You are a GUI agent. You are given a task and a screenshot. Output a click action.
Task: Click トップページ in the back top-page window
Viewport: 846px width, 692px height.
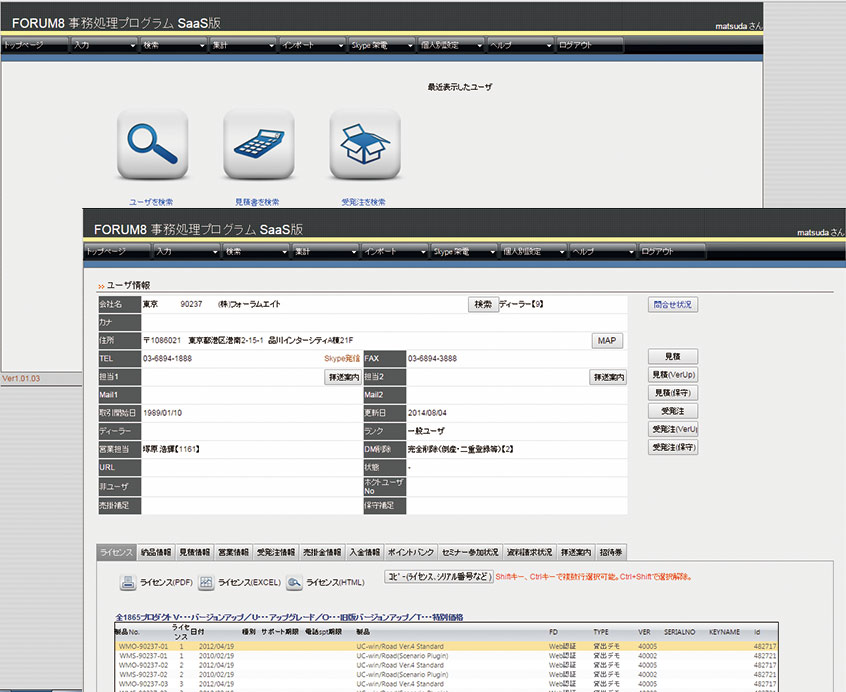tap(35, 45)
